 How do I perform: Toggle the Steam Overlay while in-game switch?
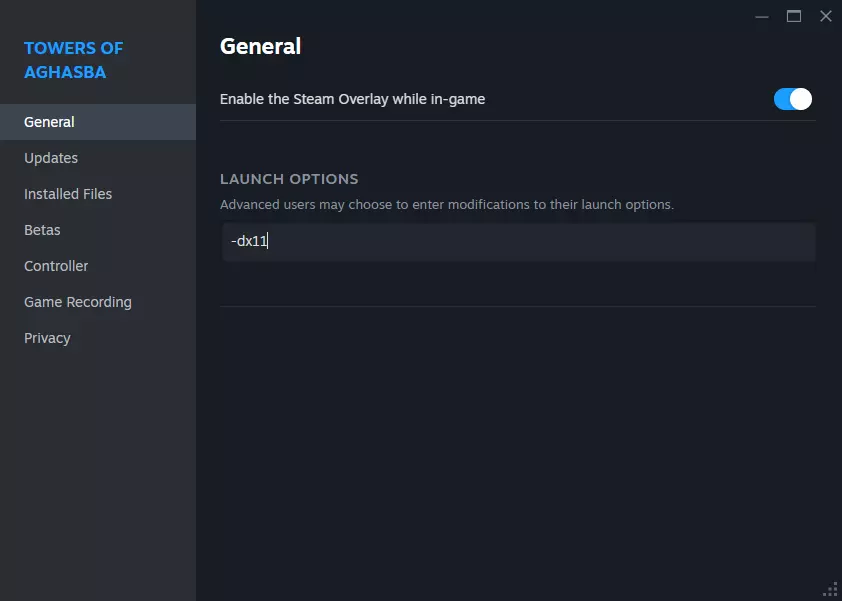coord(792,99)
